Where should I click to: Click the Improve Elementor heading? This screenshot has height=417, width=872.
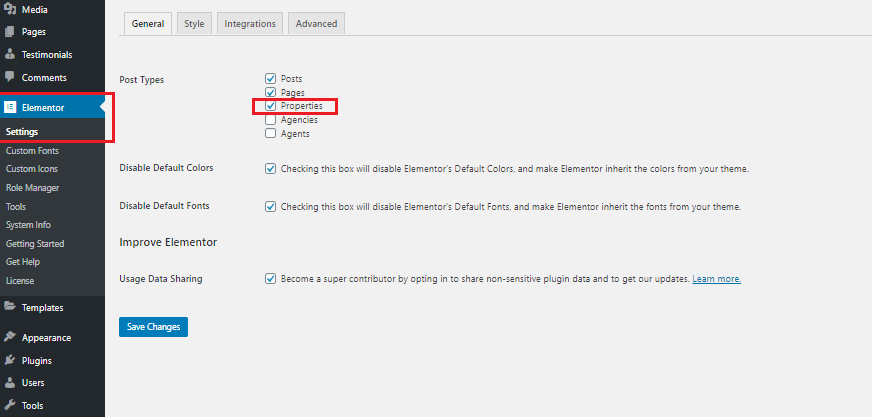pyautogui.click(x=168, y=242)
